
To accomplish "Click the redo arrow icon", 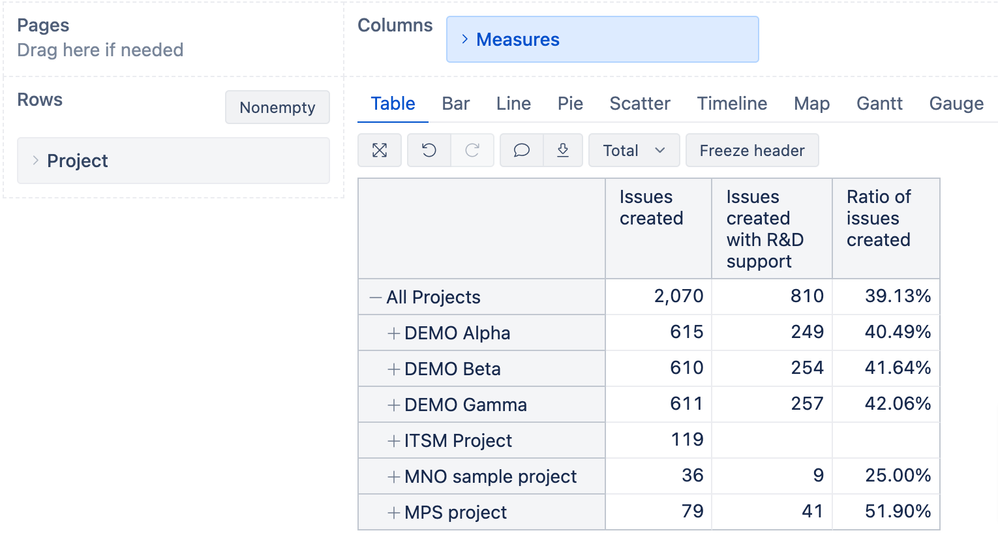I will [x=472, y=150].
